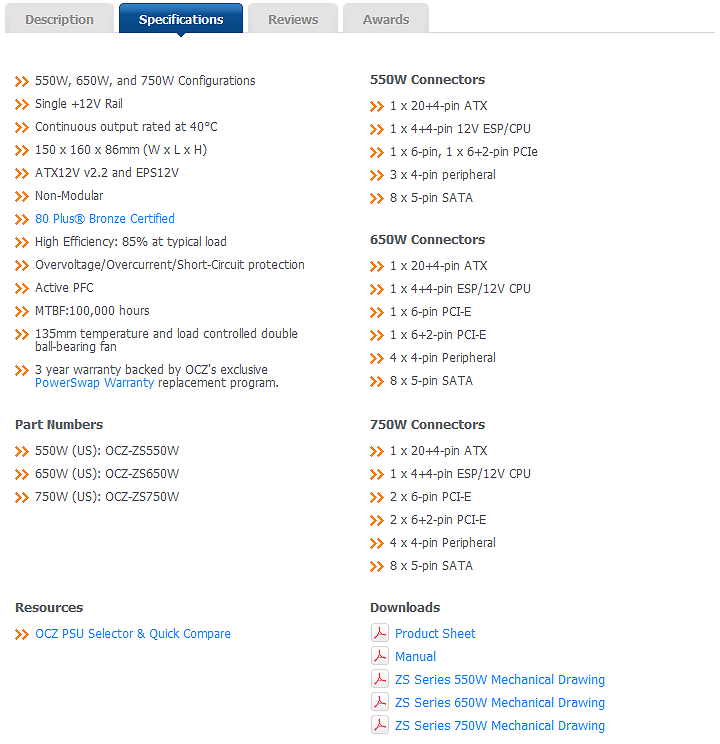This screenshot has width=720, height=744.
Task: Switch to the Description tab
Action: [x=59, y=19]
